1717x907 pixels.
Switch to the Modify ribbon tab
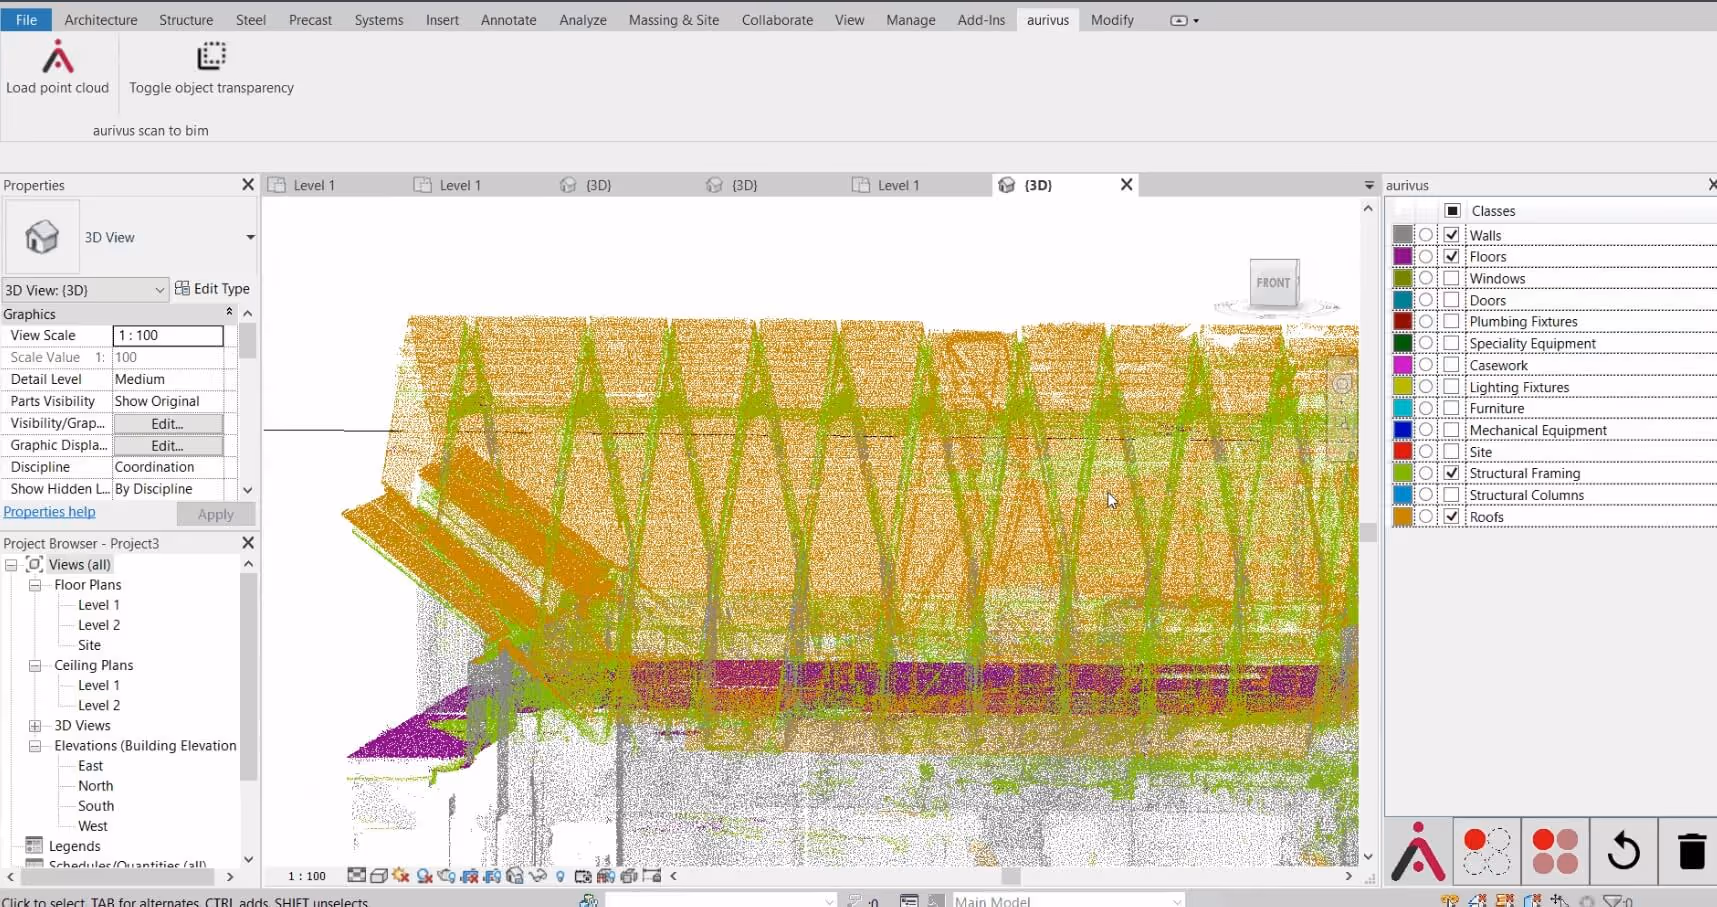pos(1112,20)
